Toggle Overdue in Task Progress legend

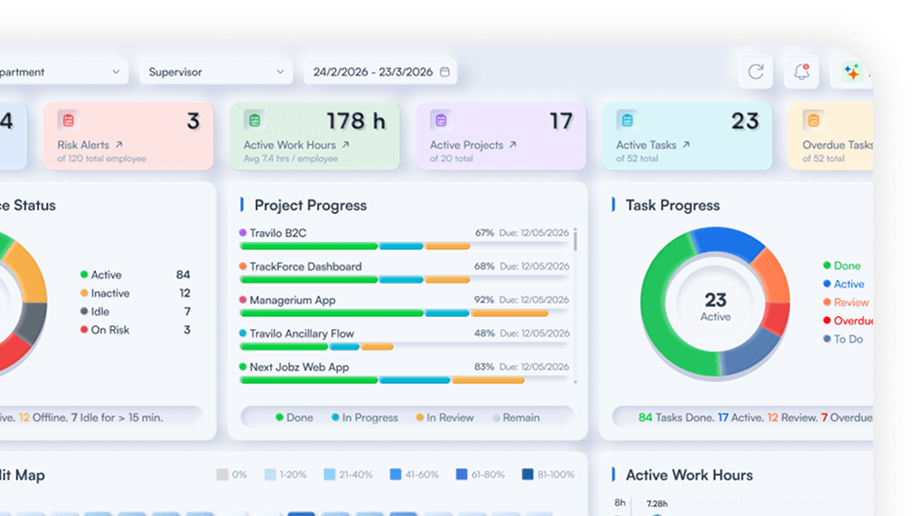point(848,320)
